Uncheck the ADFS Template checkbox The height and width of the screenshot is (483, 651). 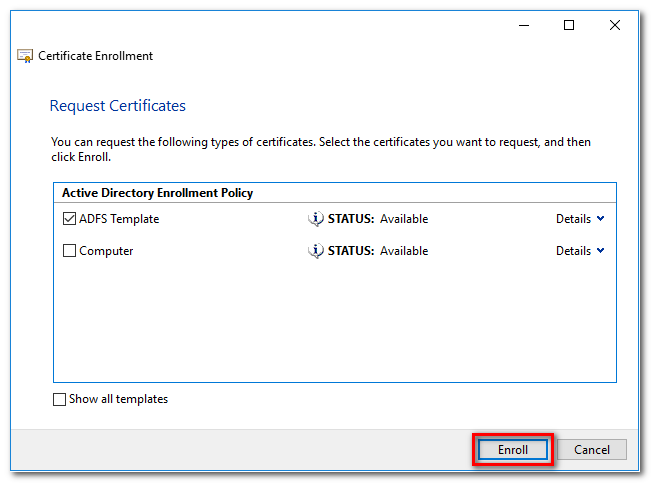click(x=69, y=218)
